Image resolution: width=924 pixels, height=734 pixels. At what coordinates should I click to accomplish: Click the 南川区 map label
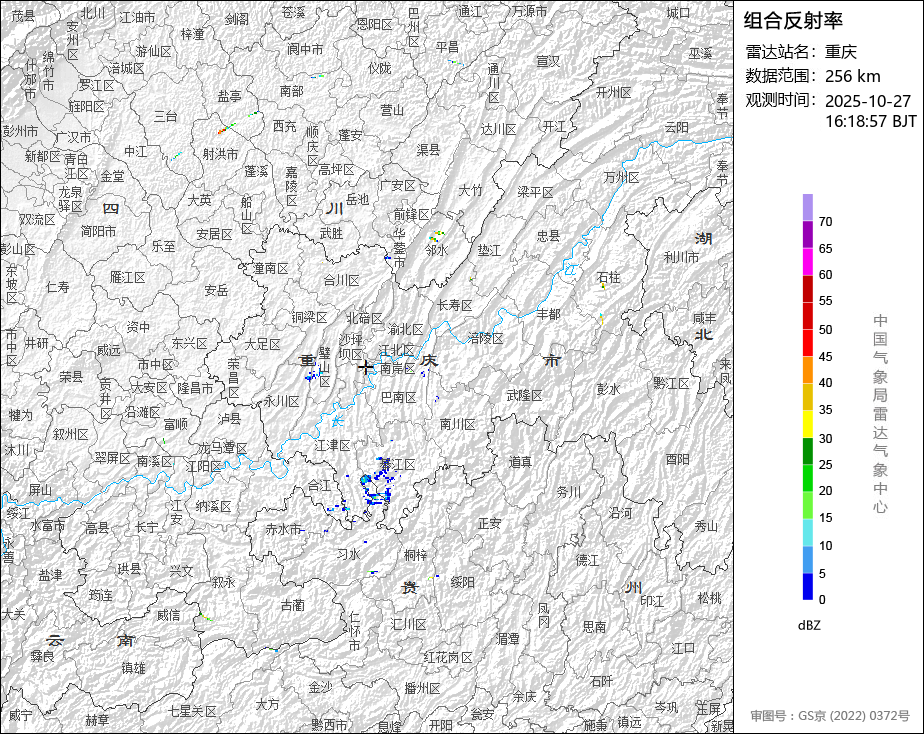tap(457, 424)
